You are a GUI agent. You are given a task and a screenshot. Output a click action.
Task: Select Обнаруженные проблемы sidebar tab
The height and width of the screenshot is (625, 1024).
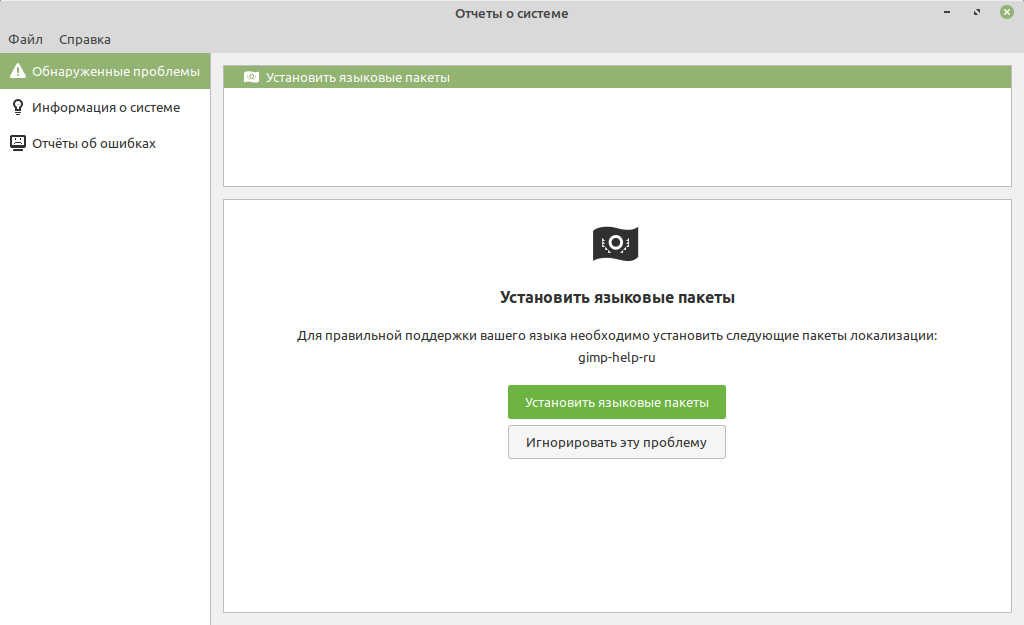(x=105, y=71)
